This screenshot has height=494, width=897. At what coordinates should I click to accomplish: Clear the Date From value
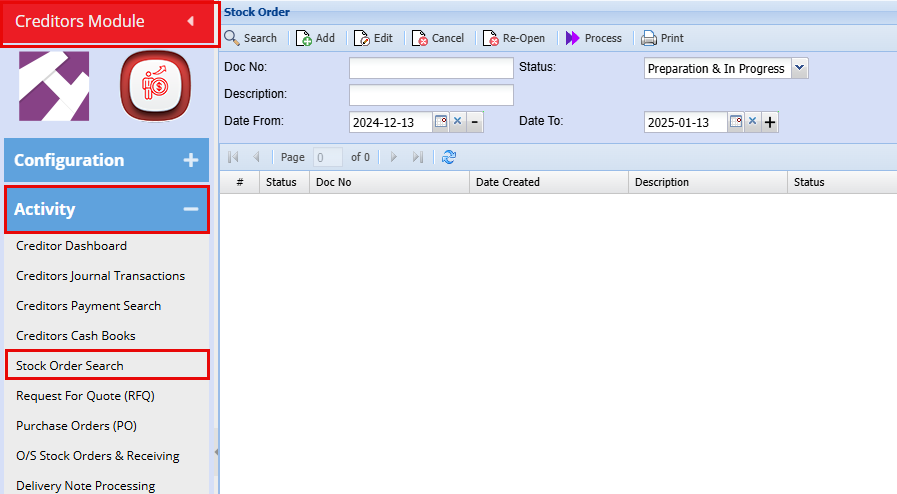[458, 121]
